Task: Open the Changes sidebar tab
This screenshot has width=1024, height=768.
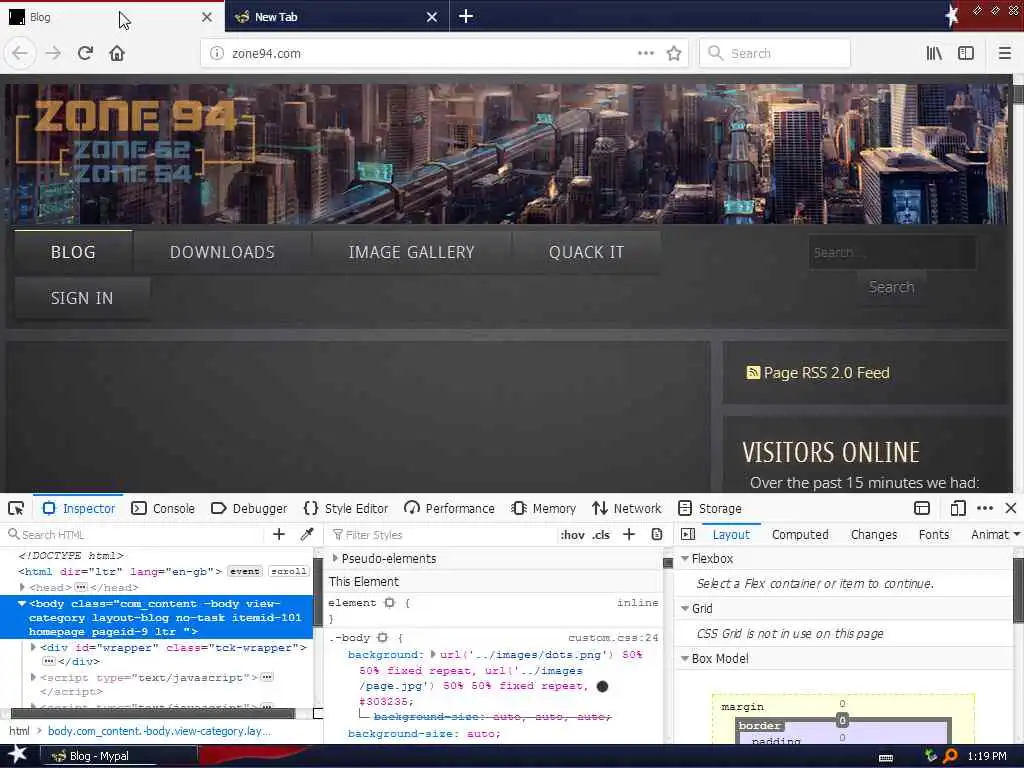Action: tap(874, 534)
